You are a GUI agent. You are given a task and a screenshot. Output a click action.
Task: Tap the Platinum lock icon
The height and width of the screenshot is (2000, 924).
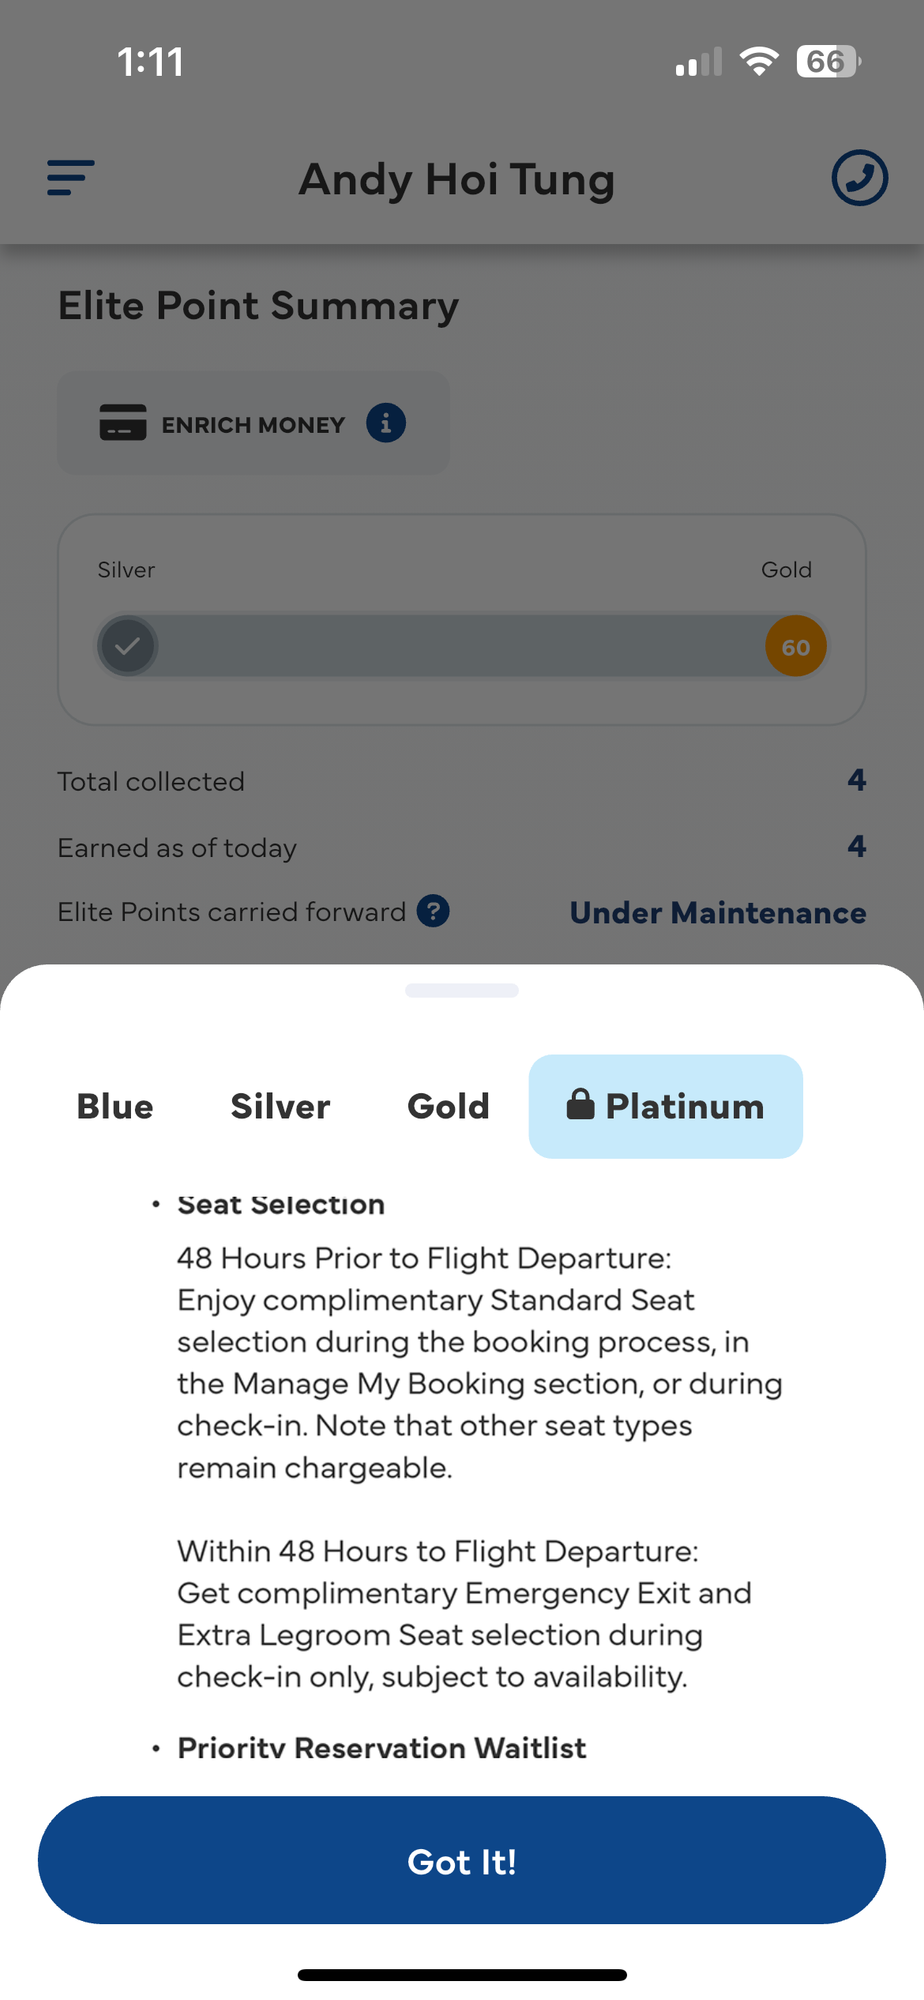pyautogui.click(x=580, y=1104)
